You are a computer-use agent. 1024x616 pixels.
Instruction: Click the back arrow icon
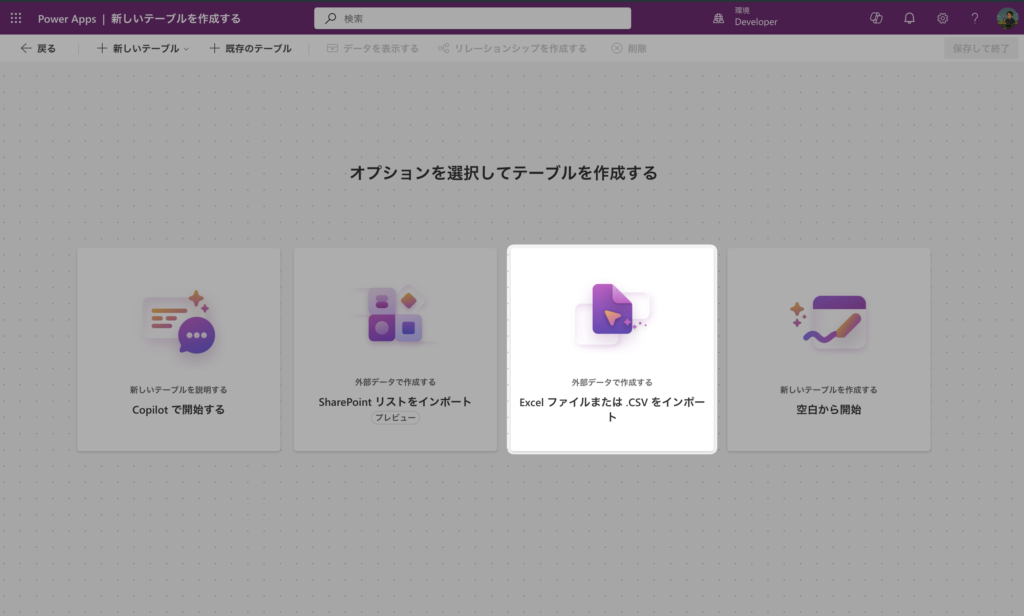tap(26, 48)
